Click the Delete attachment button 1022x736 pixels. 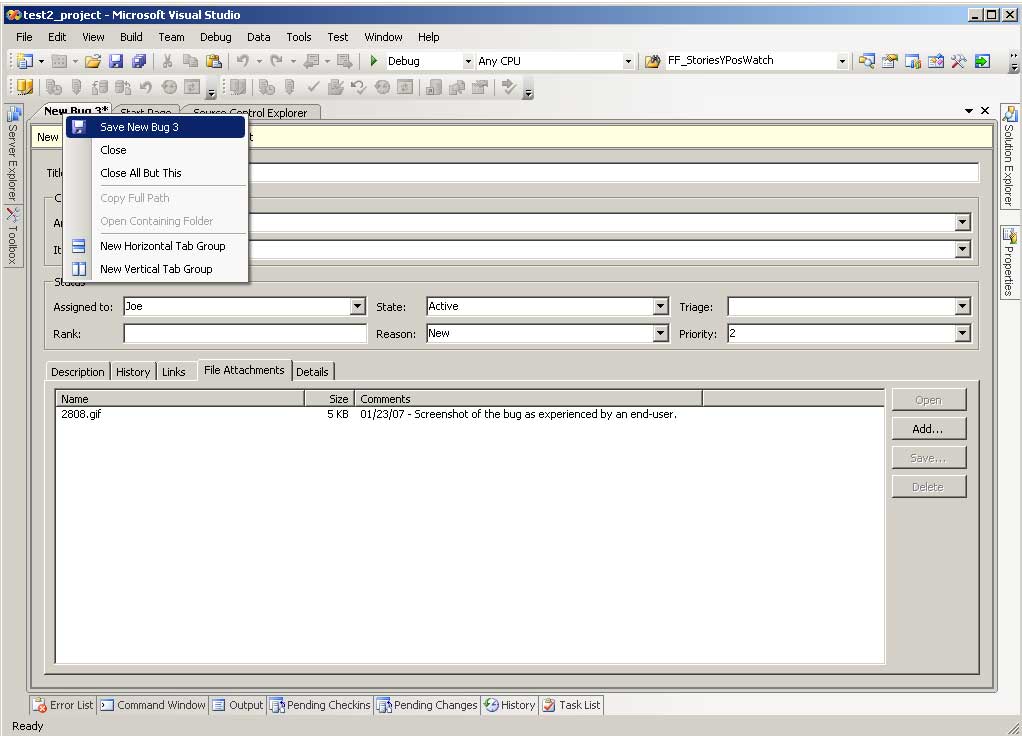click(928, 486)
